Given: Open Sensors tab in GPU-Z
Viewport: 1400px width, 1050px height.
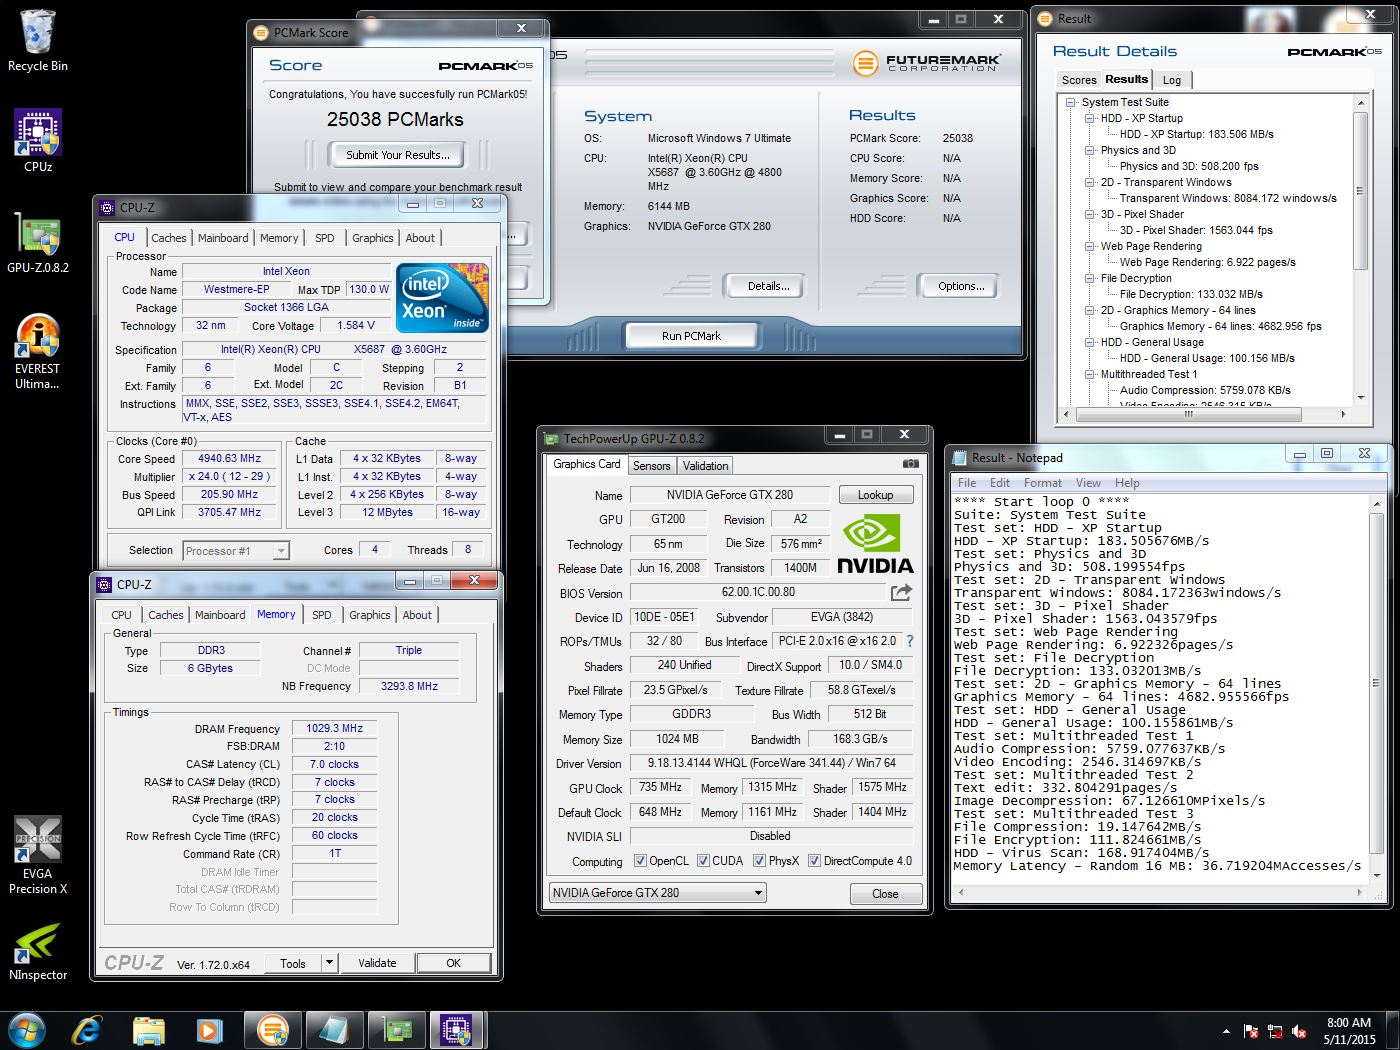Looking at the screenshot, I should [x=651, y=466].
